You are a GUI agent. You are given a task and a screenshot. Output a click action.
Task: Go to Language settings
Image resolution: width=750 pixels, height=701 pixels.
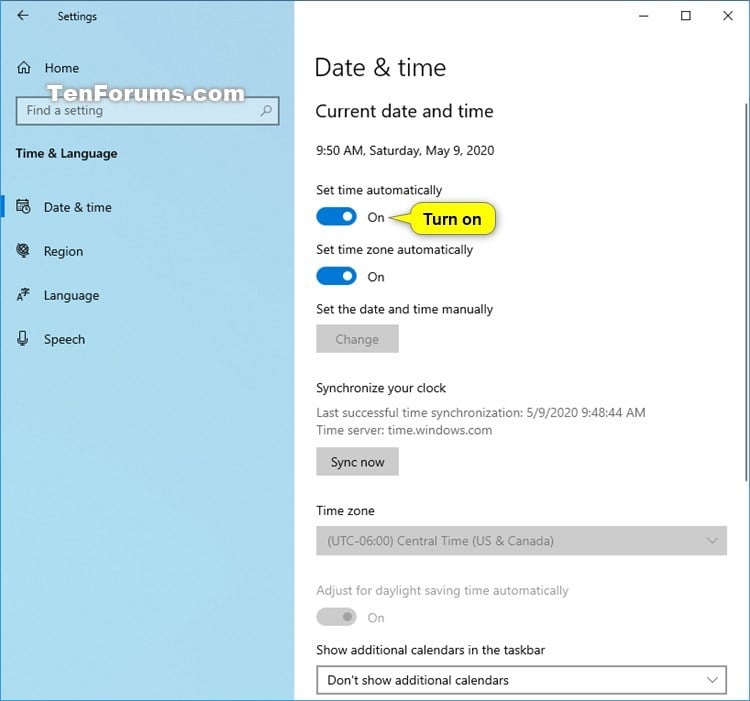pos(71,296)
